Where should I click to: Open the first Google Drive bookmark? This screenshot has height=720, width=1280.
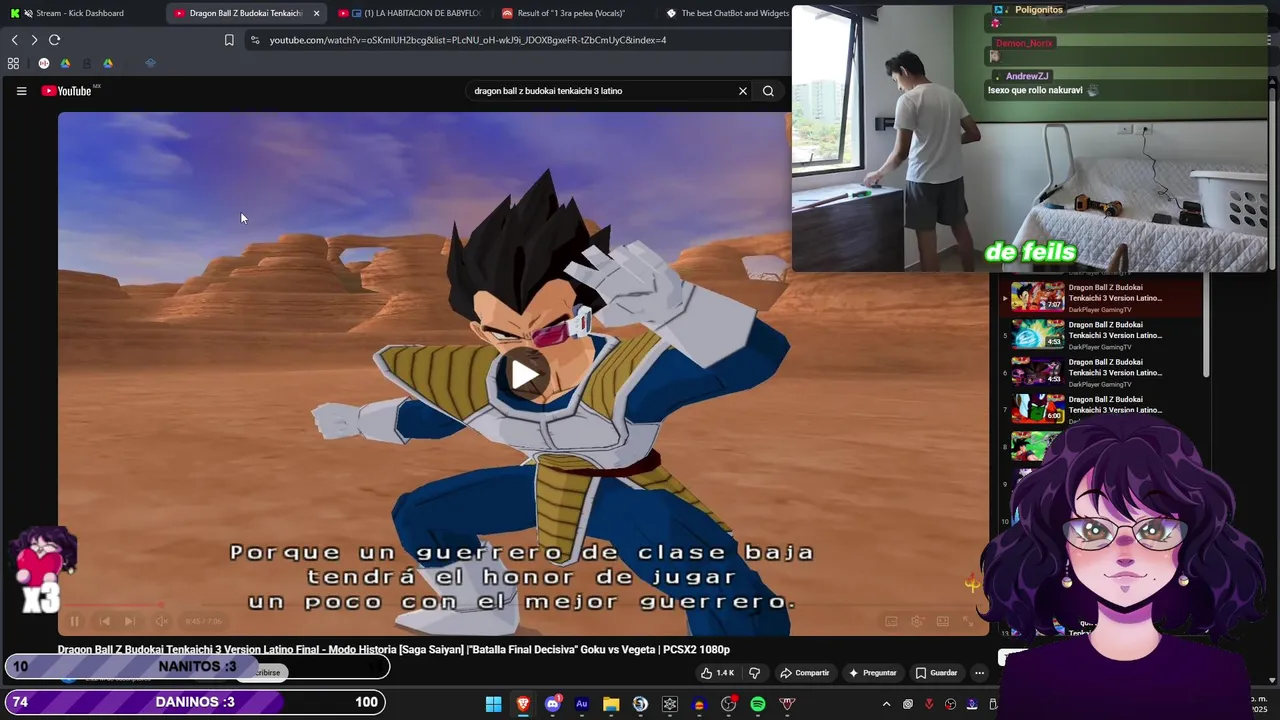coord(65,63)
